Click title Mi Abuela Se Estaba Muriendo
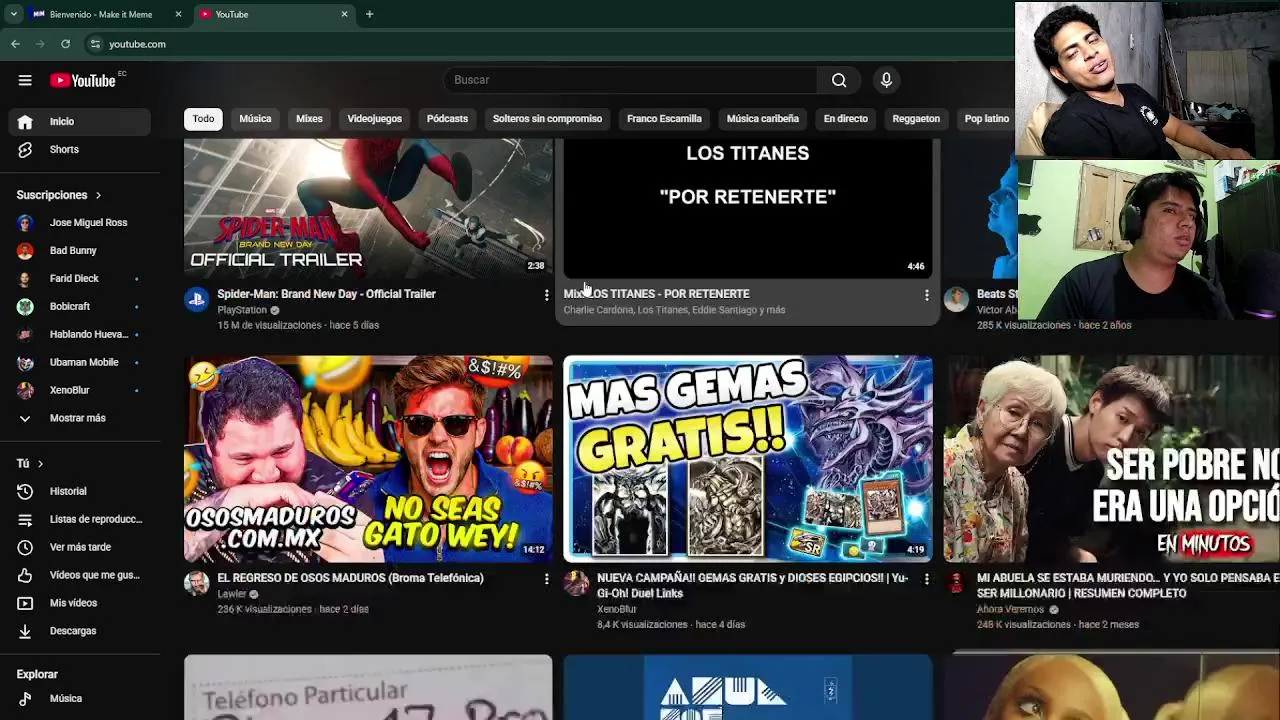The height and width of the screenshot is (720, 1280). coord(1128,585)
